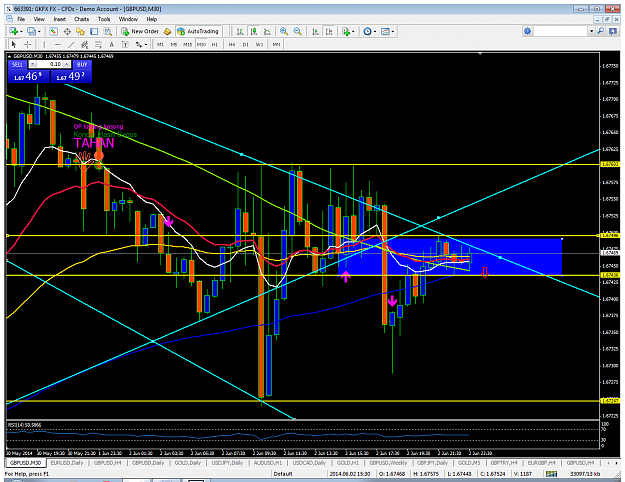625x482 pixels.
Task: Switch to the GOLD,H1 chart tab
Action: point(348,463)
